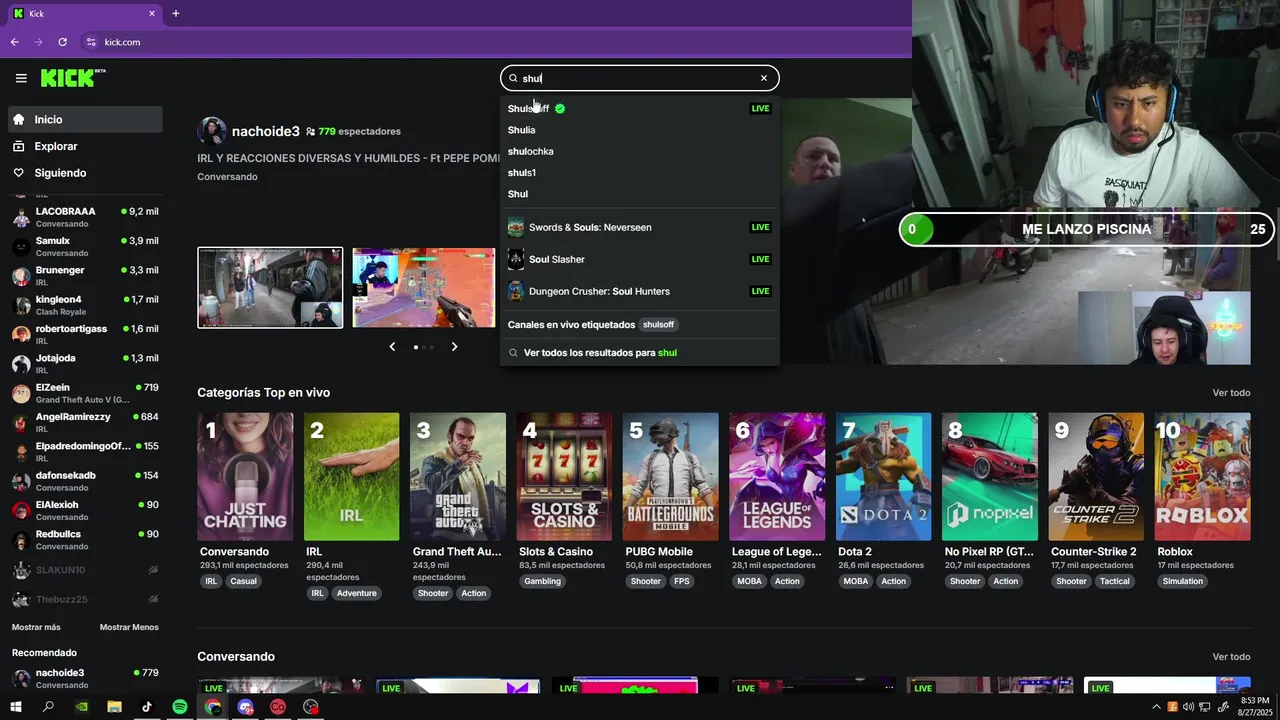Click the Adventure tag under IRL
This screenshot has width=1280, height=720.
click(x=356, y=593)
